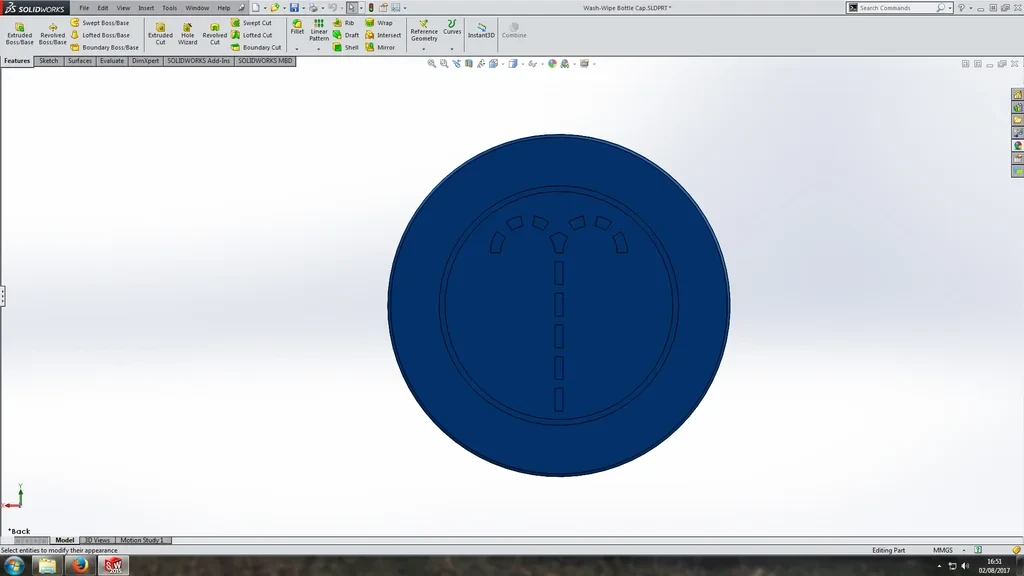
Task: Switch to the DimXpert tab
Action: (x=145, y=61)
